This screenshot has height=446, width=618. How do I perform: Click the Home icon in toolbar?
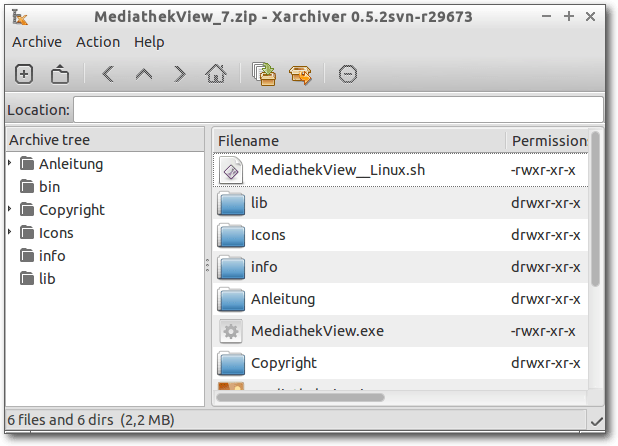tap(216, 74)
